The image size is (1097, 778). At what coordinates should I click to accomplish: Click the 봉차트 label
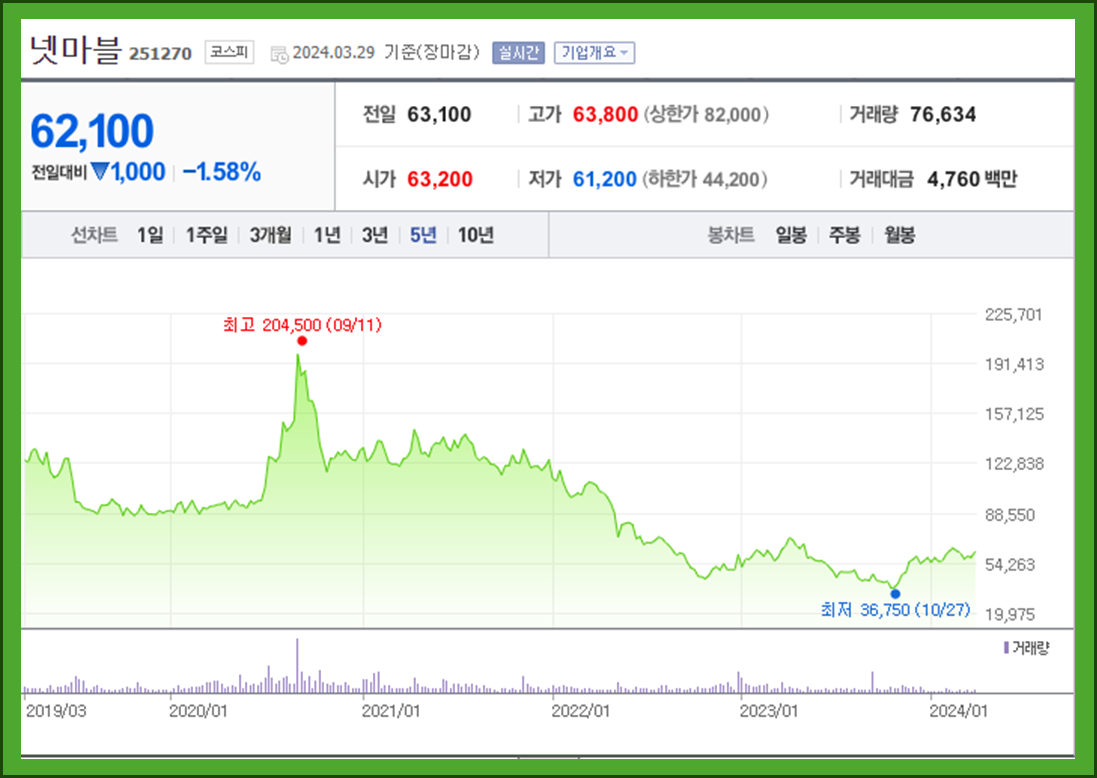click(x=730, y=235)
